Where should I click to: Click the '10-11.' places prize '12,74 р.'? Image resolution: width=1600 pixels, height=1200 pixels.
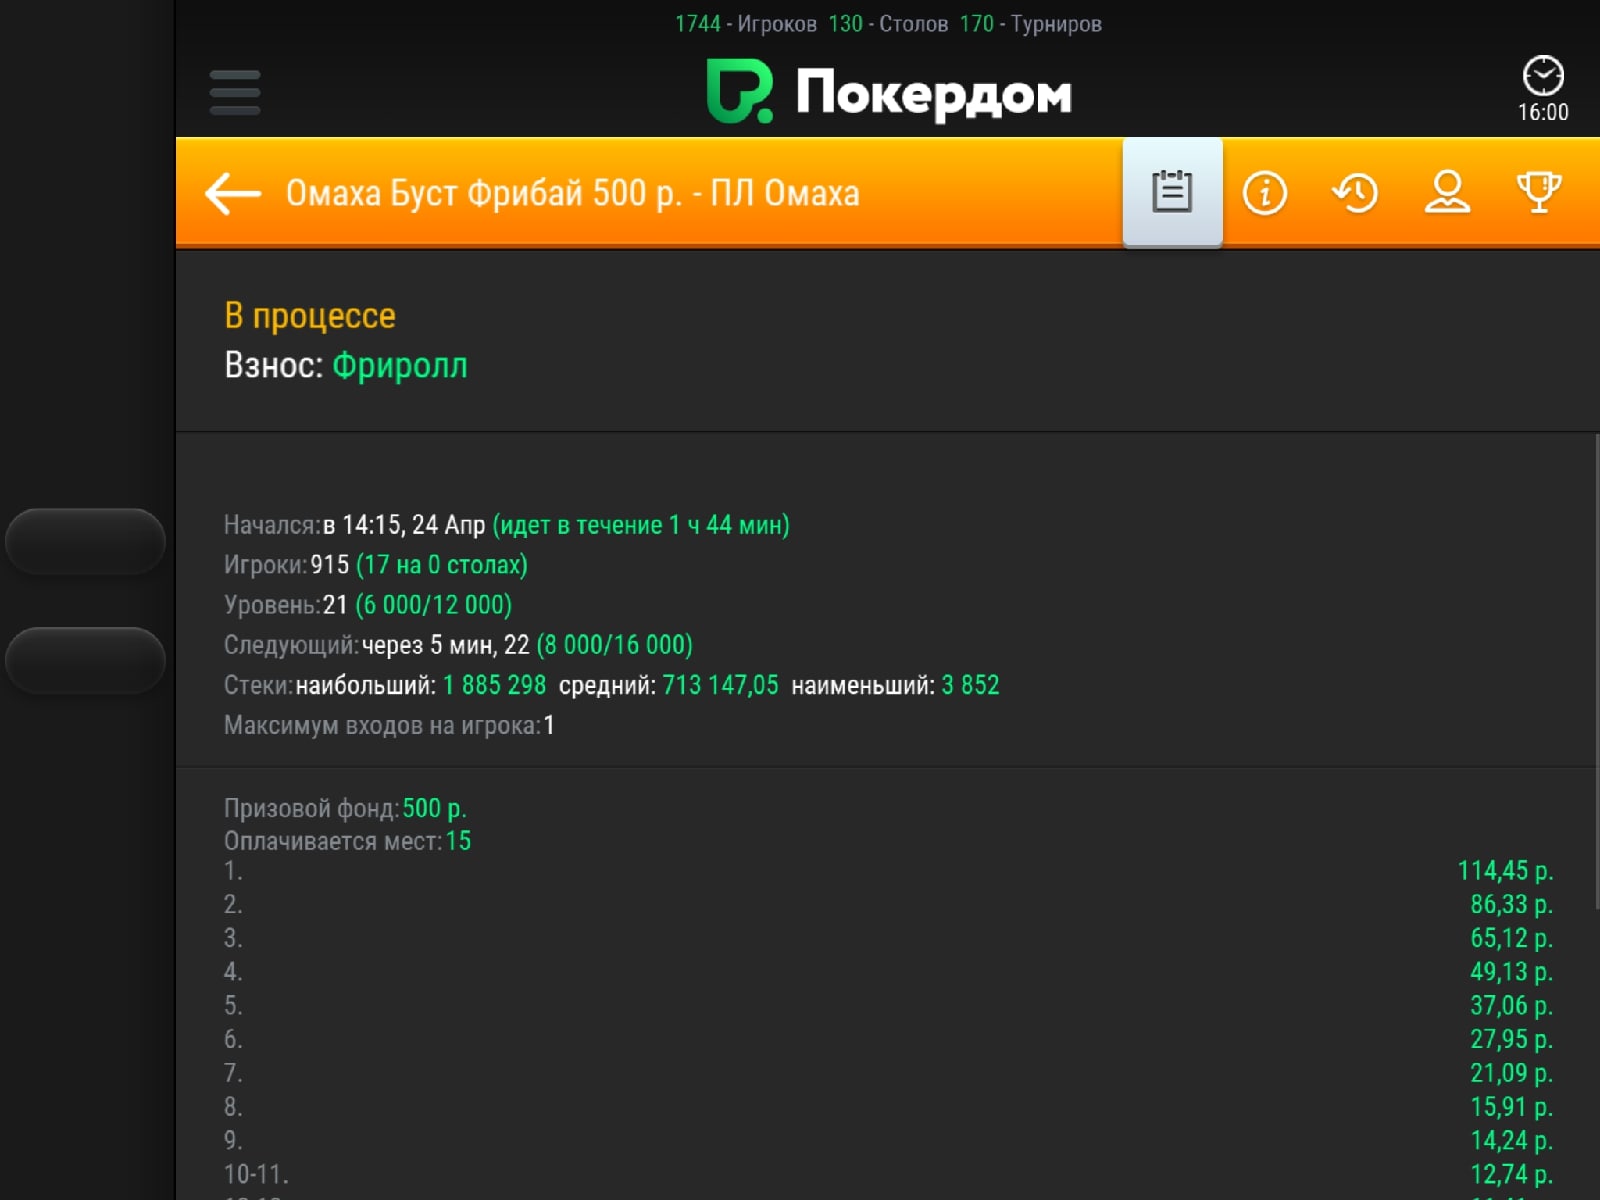[x=1511, y=1174]
